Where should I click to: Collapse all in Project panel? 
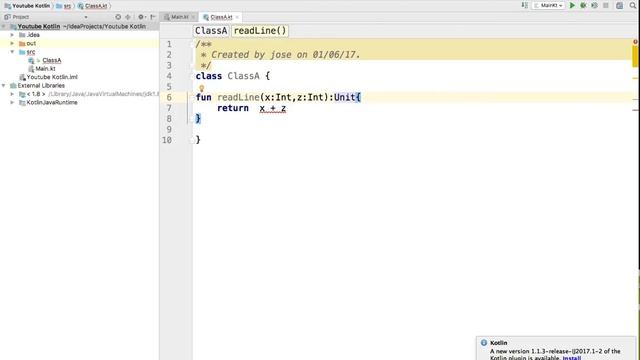[128, 17]
